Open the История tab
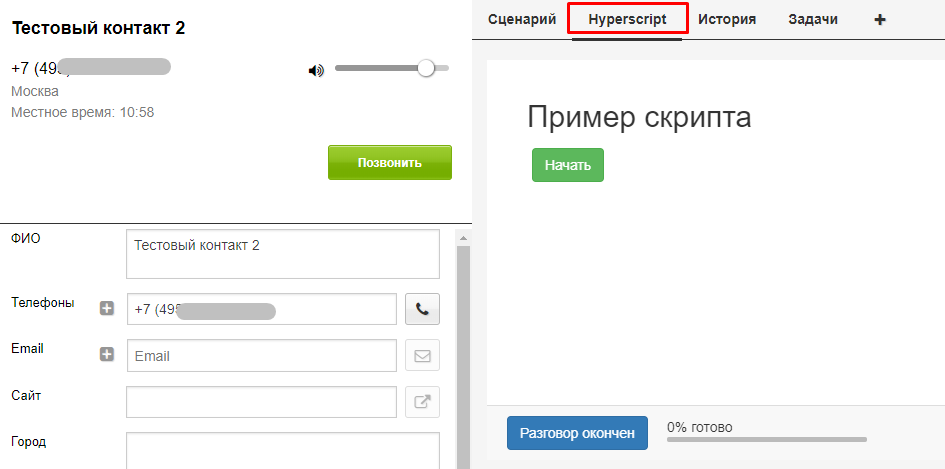The height and width of the screenshot is (469, 945). click(727, 19)
